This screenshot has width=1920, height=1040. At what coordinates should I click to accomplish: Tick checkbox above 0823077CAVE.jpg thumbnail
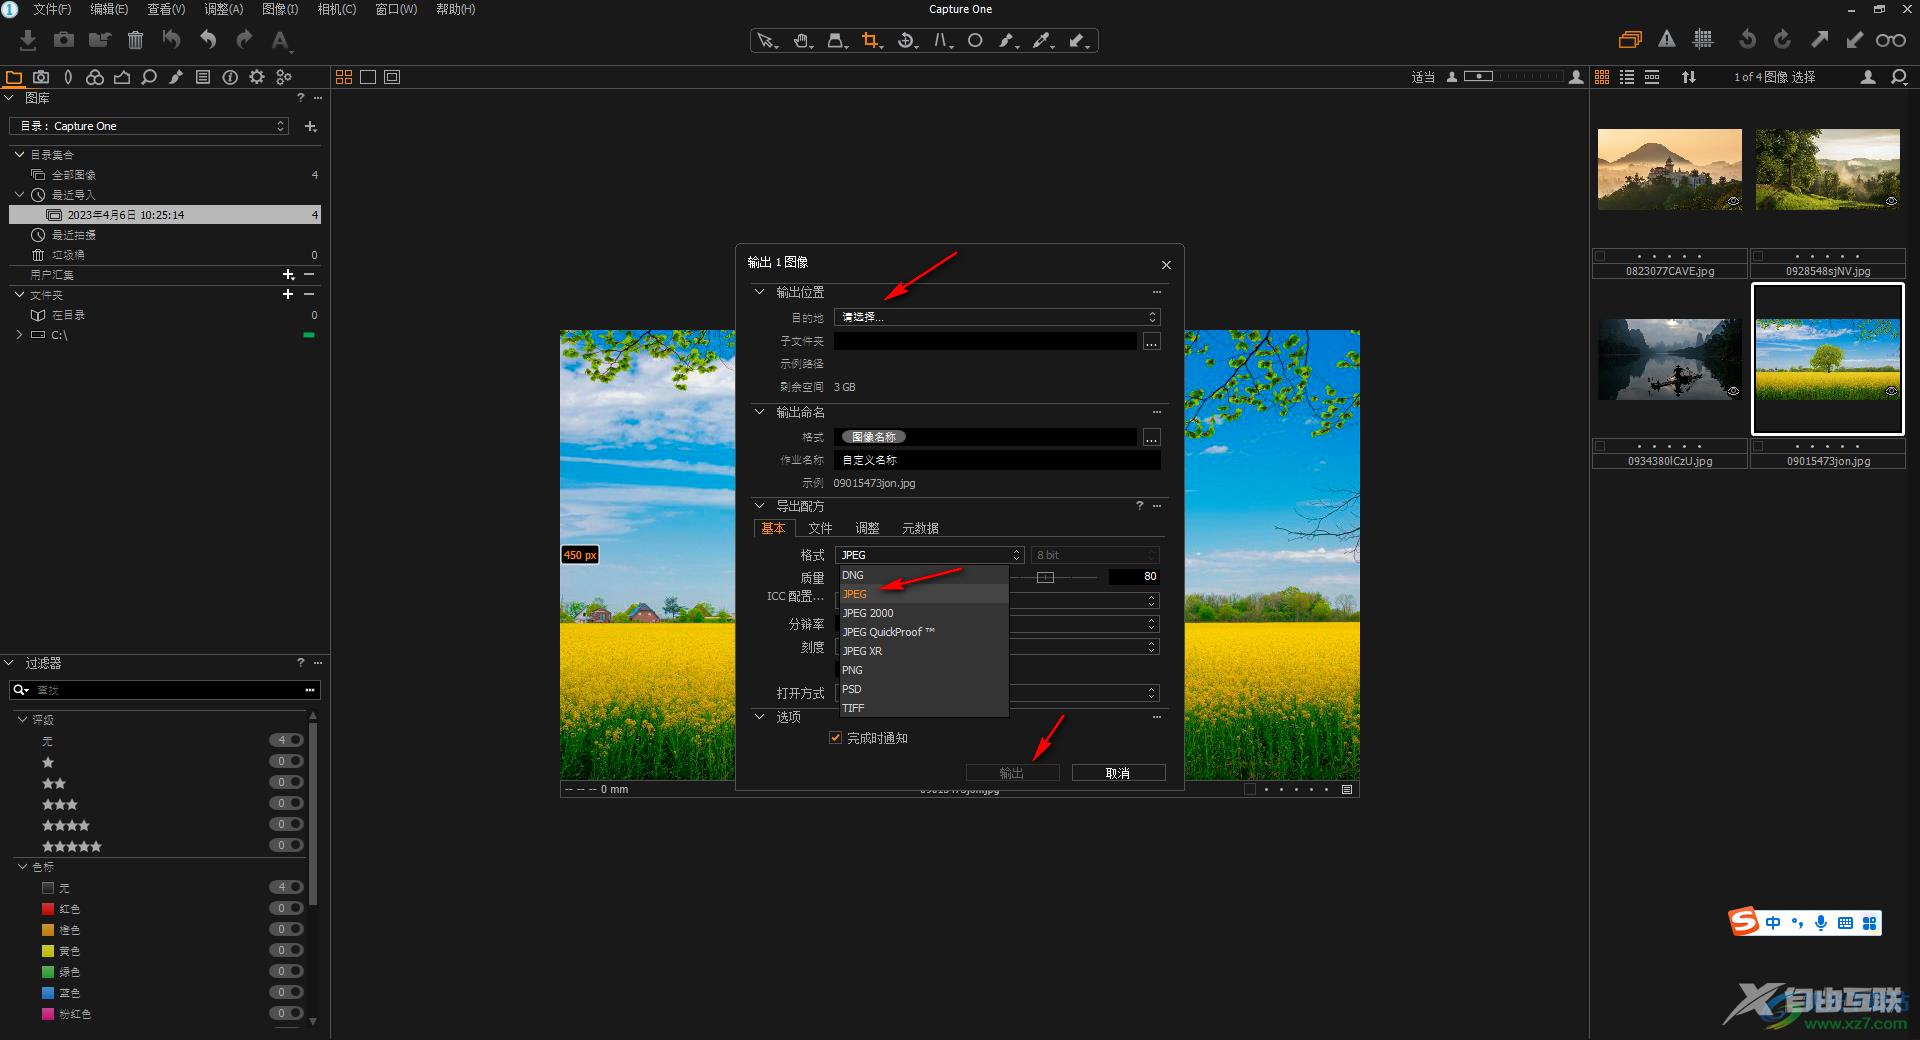pos(1600,256)
